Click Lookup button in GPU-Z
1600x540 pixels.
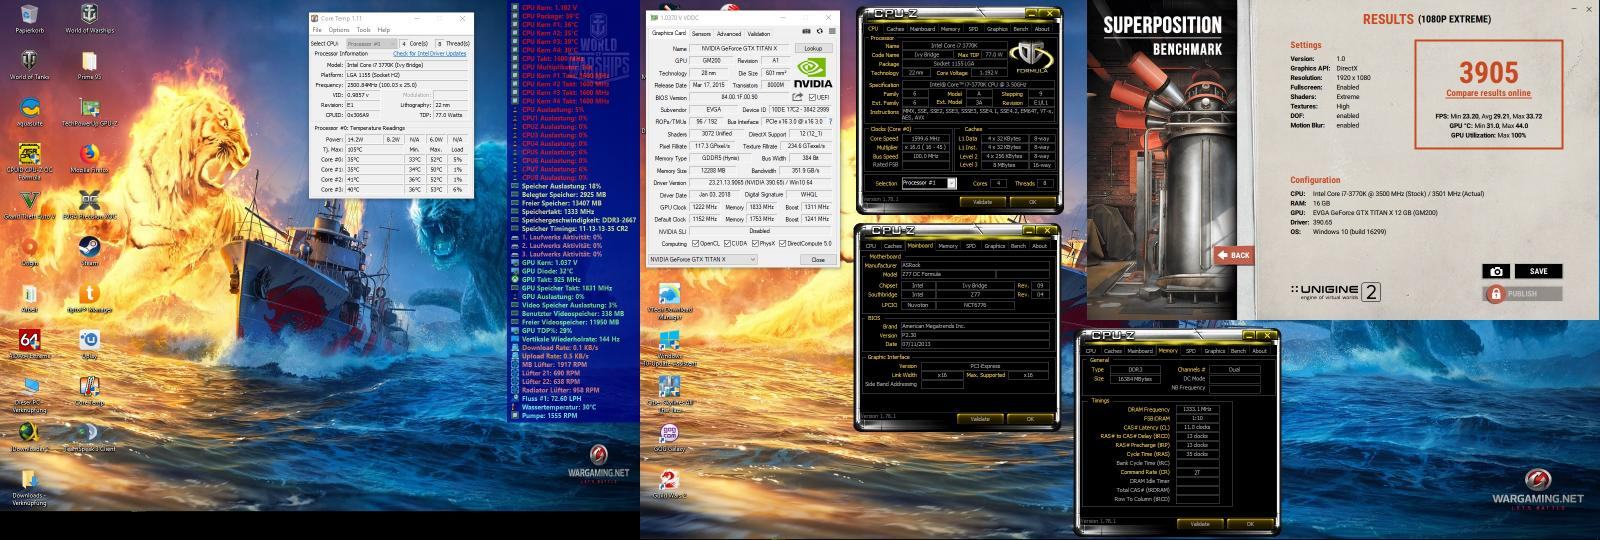pos(813,48)
